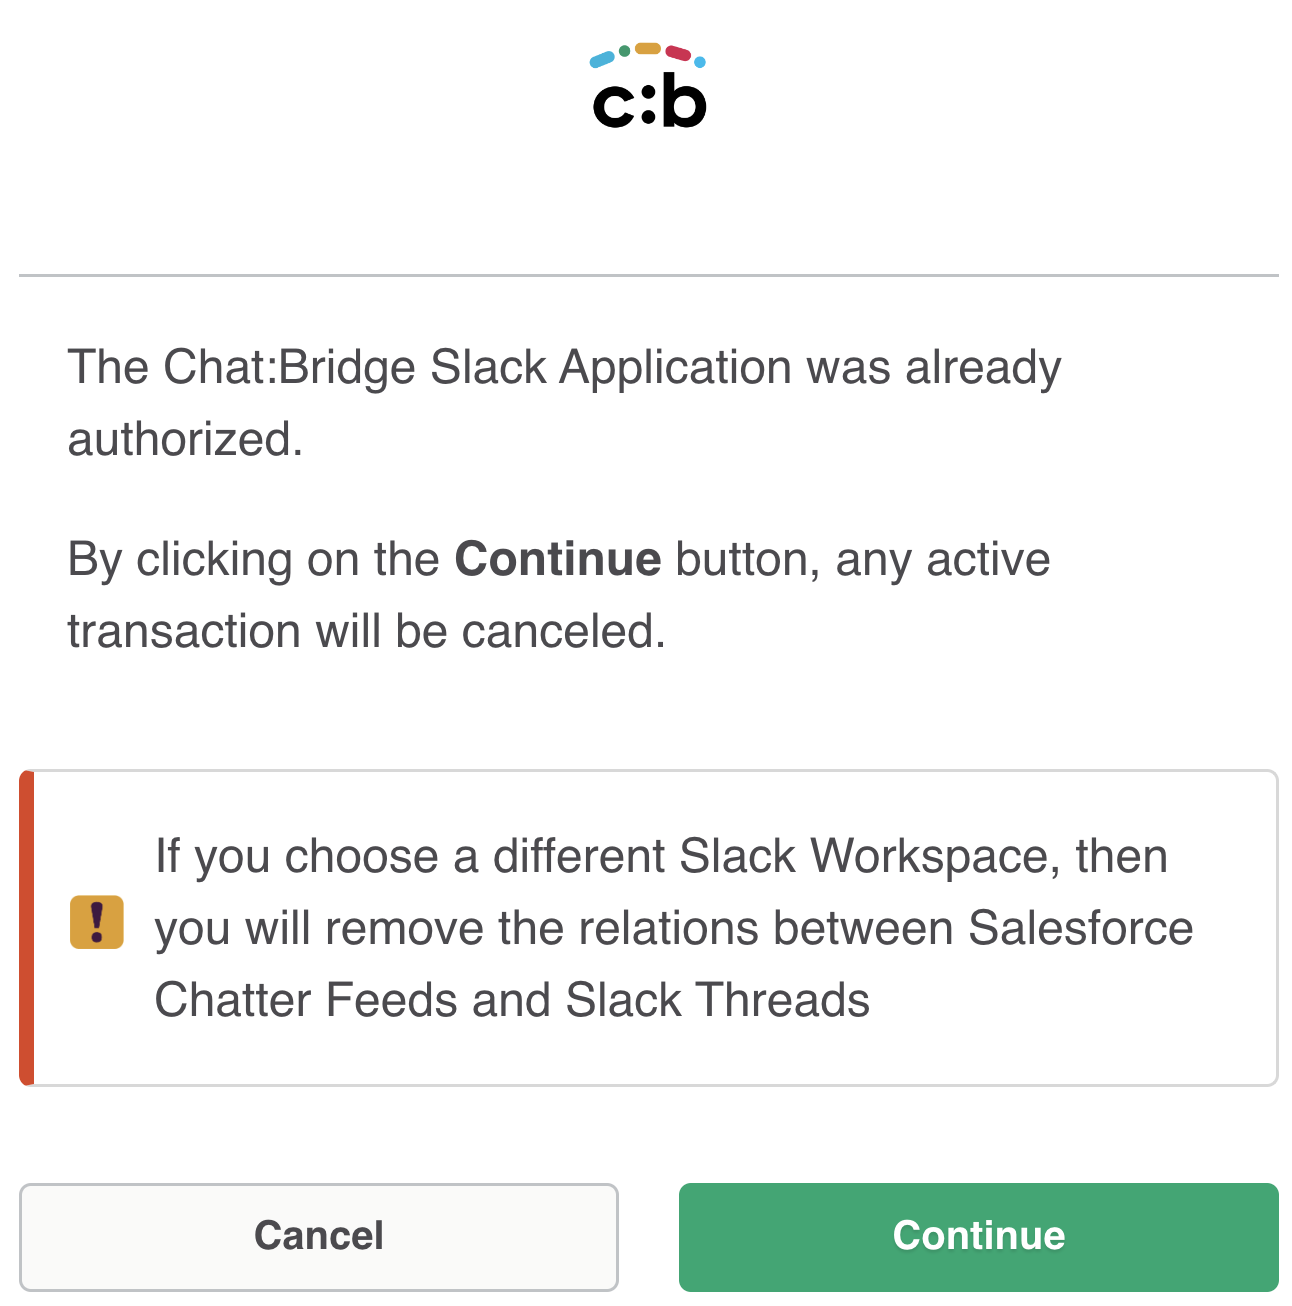Click the red accent bar of the warning box

[27, 928]
